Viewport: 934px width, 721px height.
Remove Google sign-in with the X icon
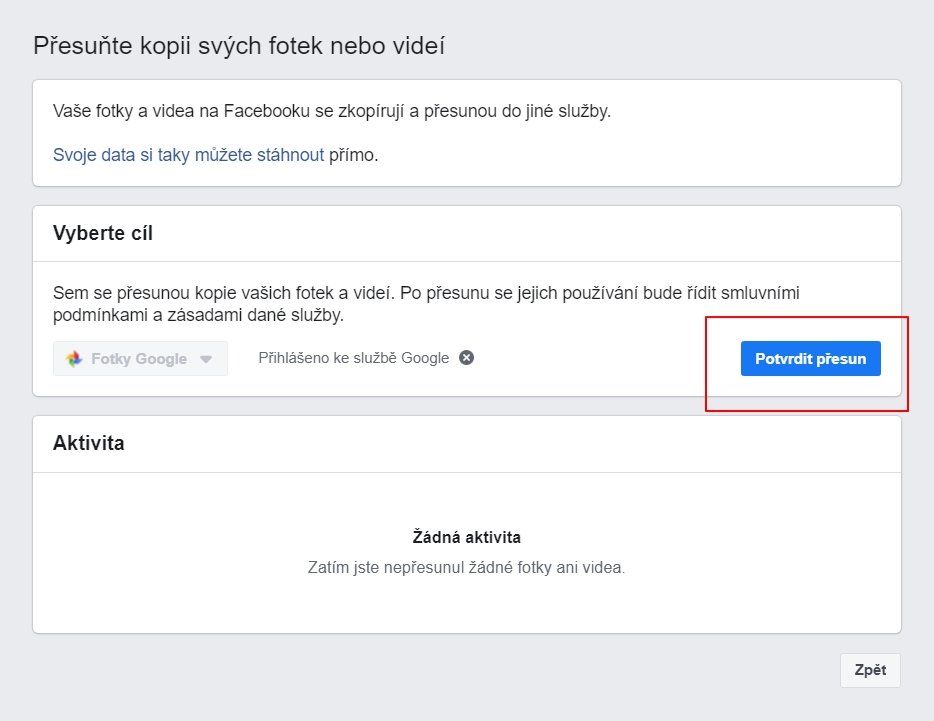(466, 358)
